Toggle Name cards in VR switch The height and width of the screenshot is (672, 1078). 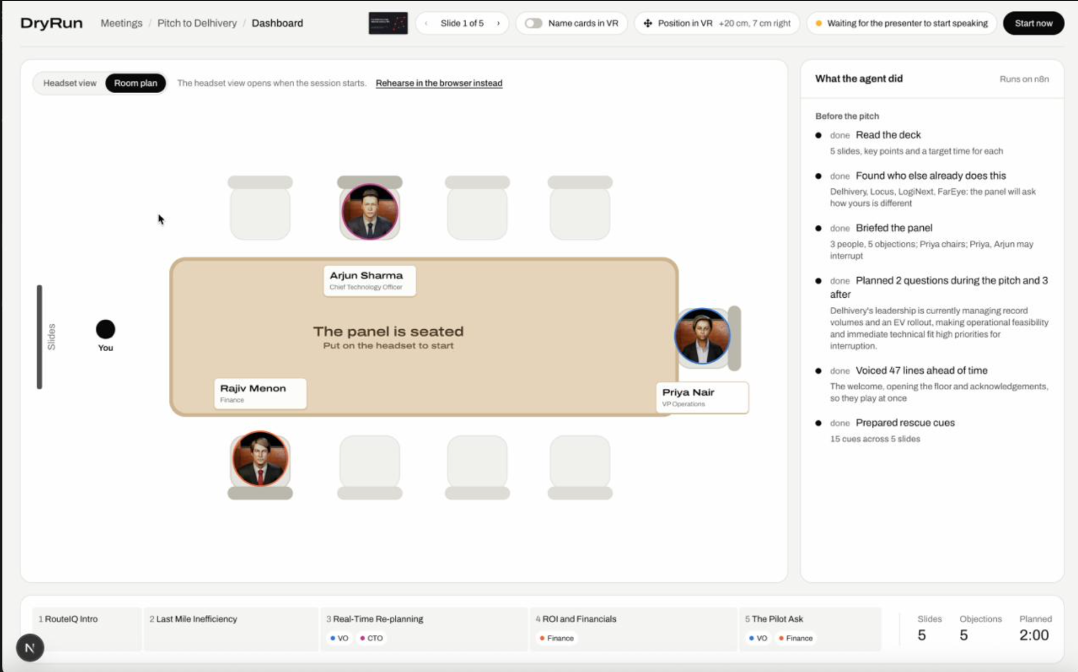tap(534, 23)
